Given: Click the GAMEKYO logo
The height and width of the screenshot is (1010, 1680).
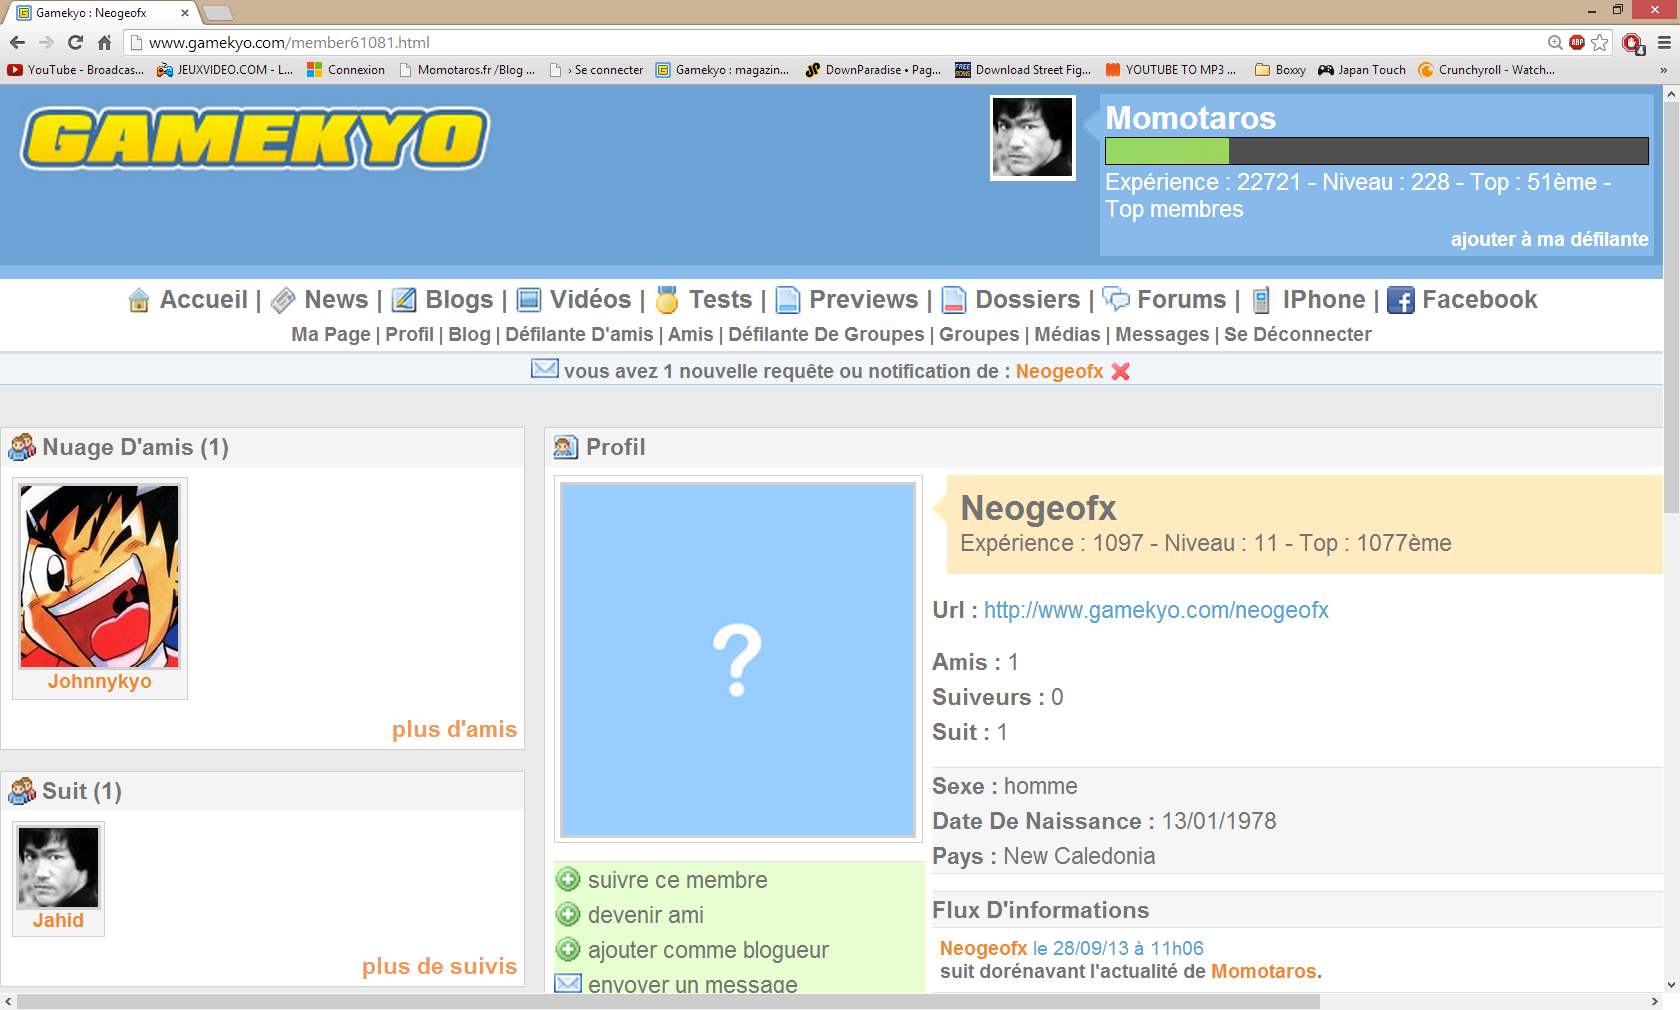Looking at the screenshot, I should click(x=255, y=139).
